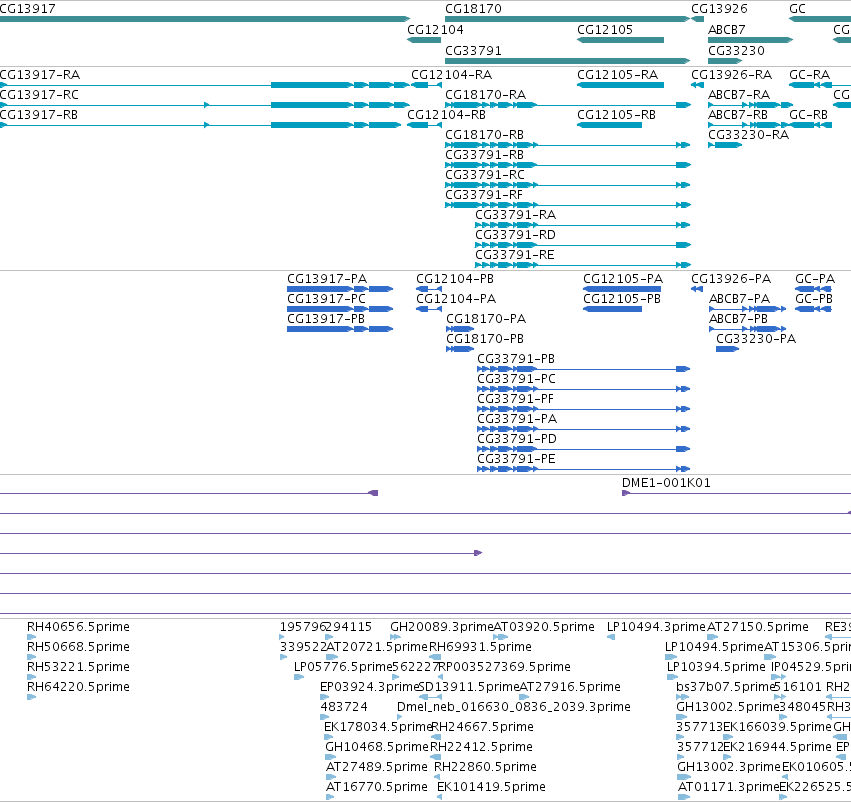Screen dimensions: 851x802
Task: Open transcript label CG33230-RA
Action: click(748, 135)
